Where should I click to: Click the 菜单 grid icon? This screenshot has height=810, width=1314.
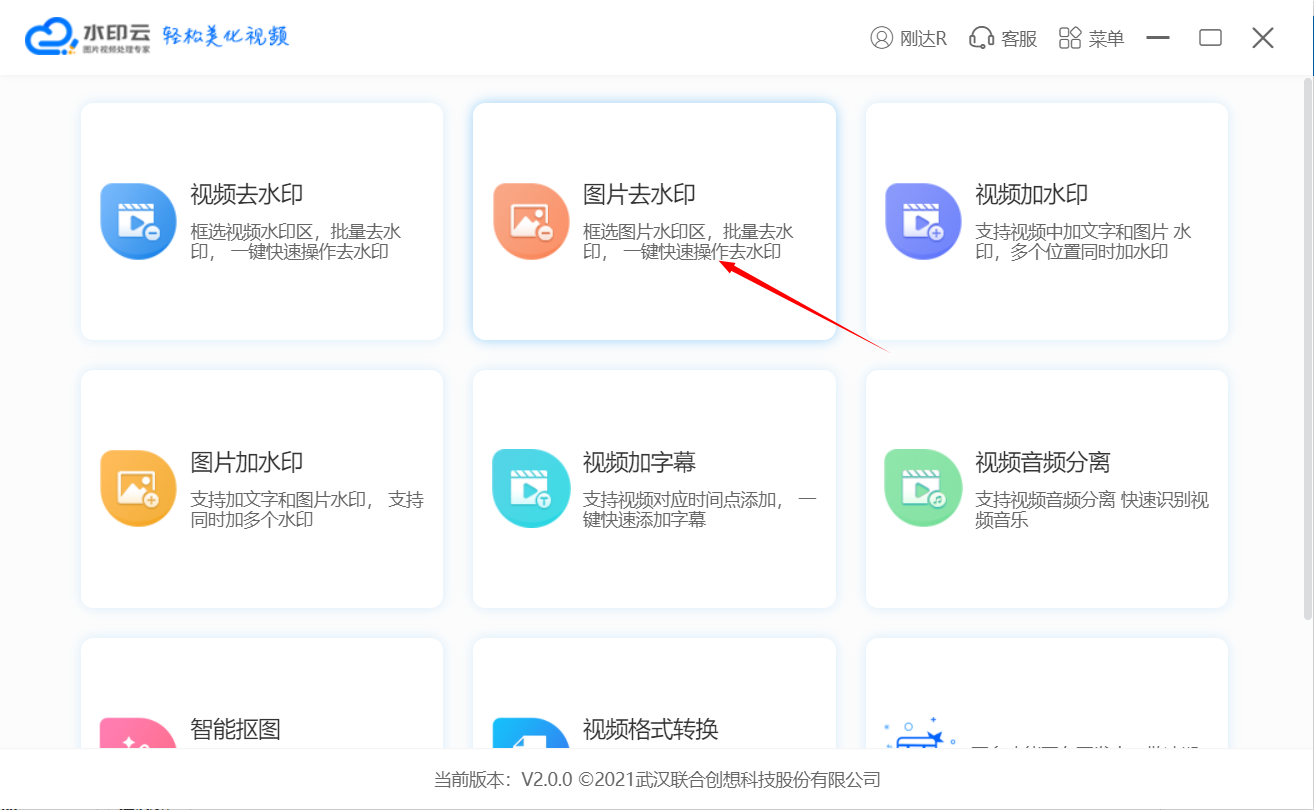[x=1070, y=38]
